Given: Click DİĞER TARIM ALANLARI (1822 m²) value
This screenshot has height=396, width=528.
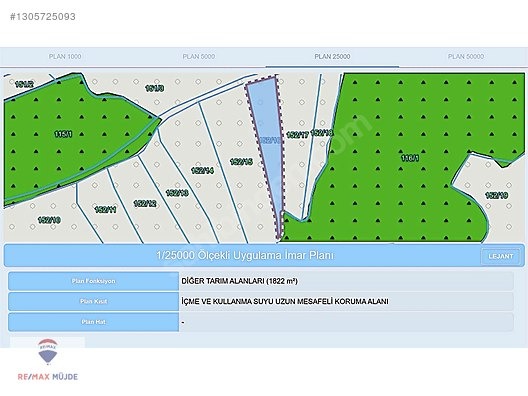Looking at the screenshot, I should point(239,281).
